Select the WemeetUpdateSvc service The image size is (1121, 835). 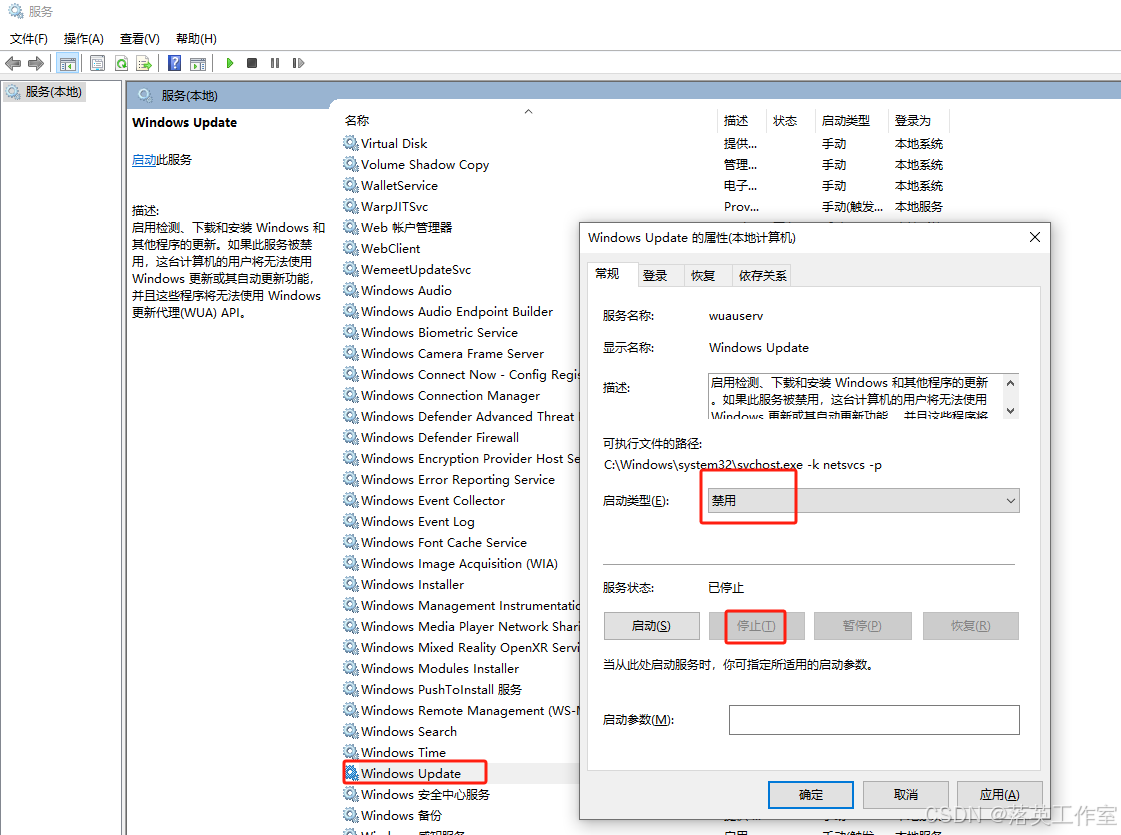tap(415, 270)
